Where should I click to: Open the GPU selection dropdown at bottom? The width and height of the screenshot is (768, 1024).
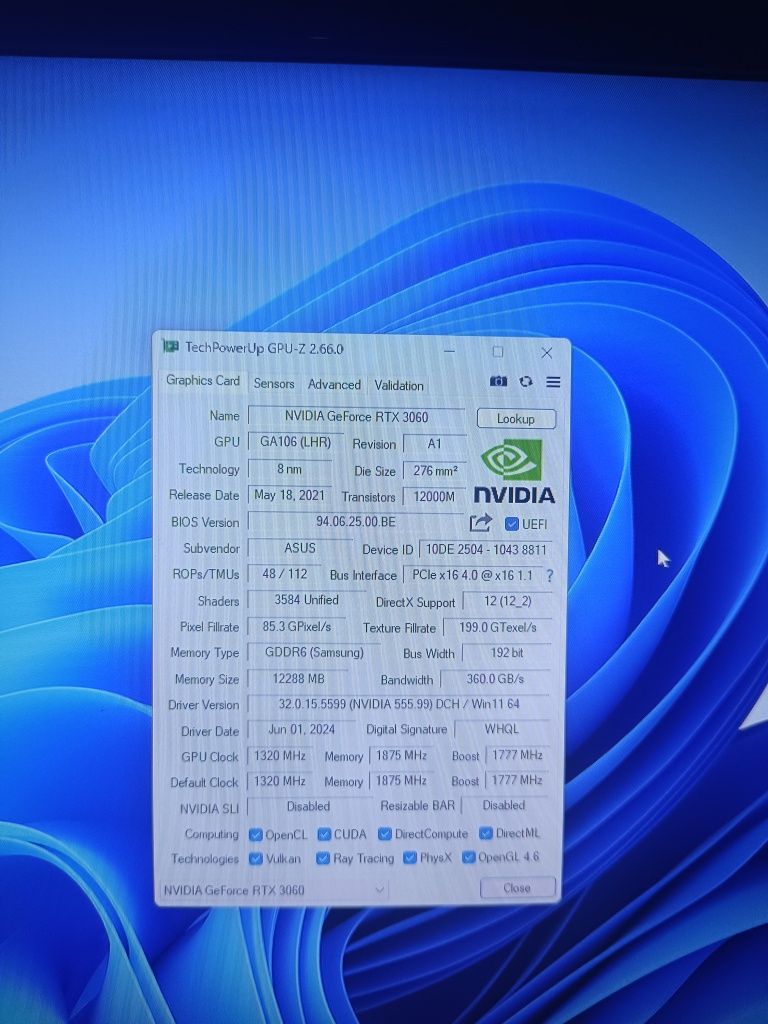(x=274, y=889)
